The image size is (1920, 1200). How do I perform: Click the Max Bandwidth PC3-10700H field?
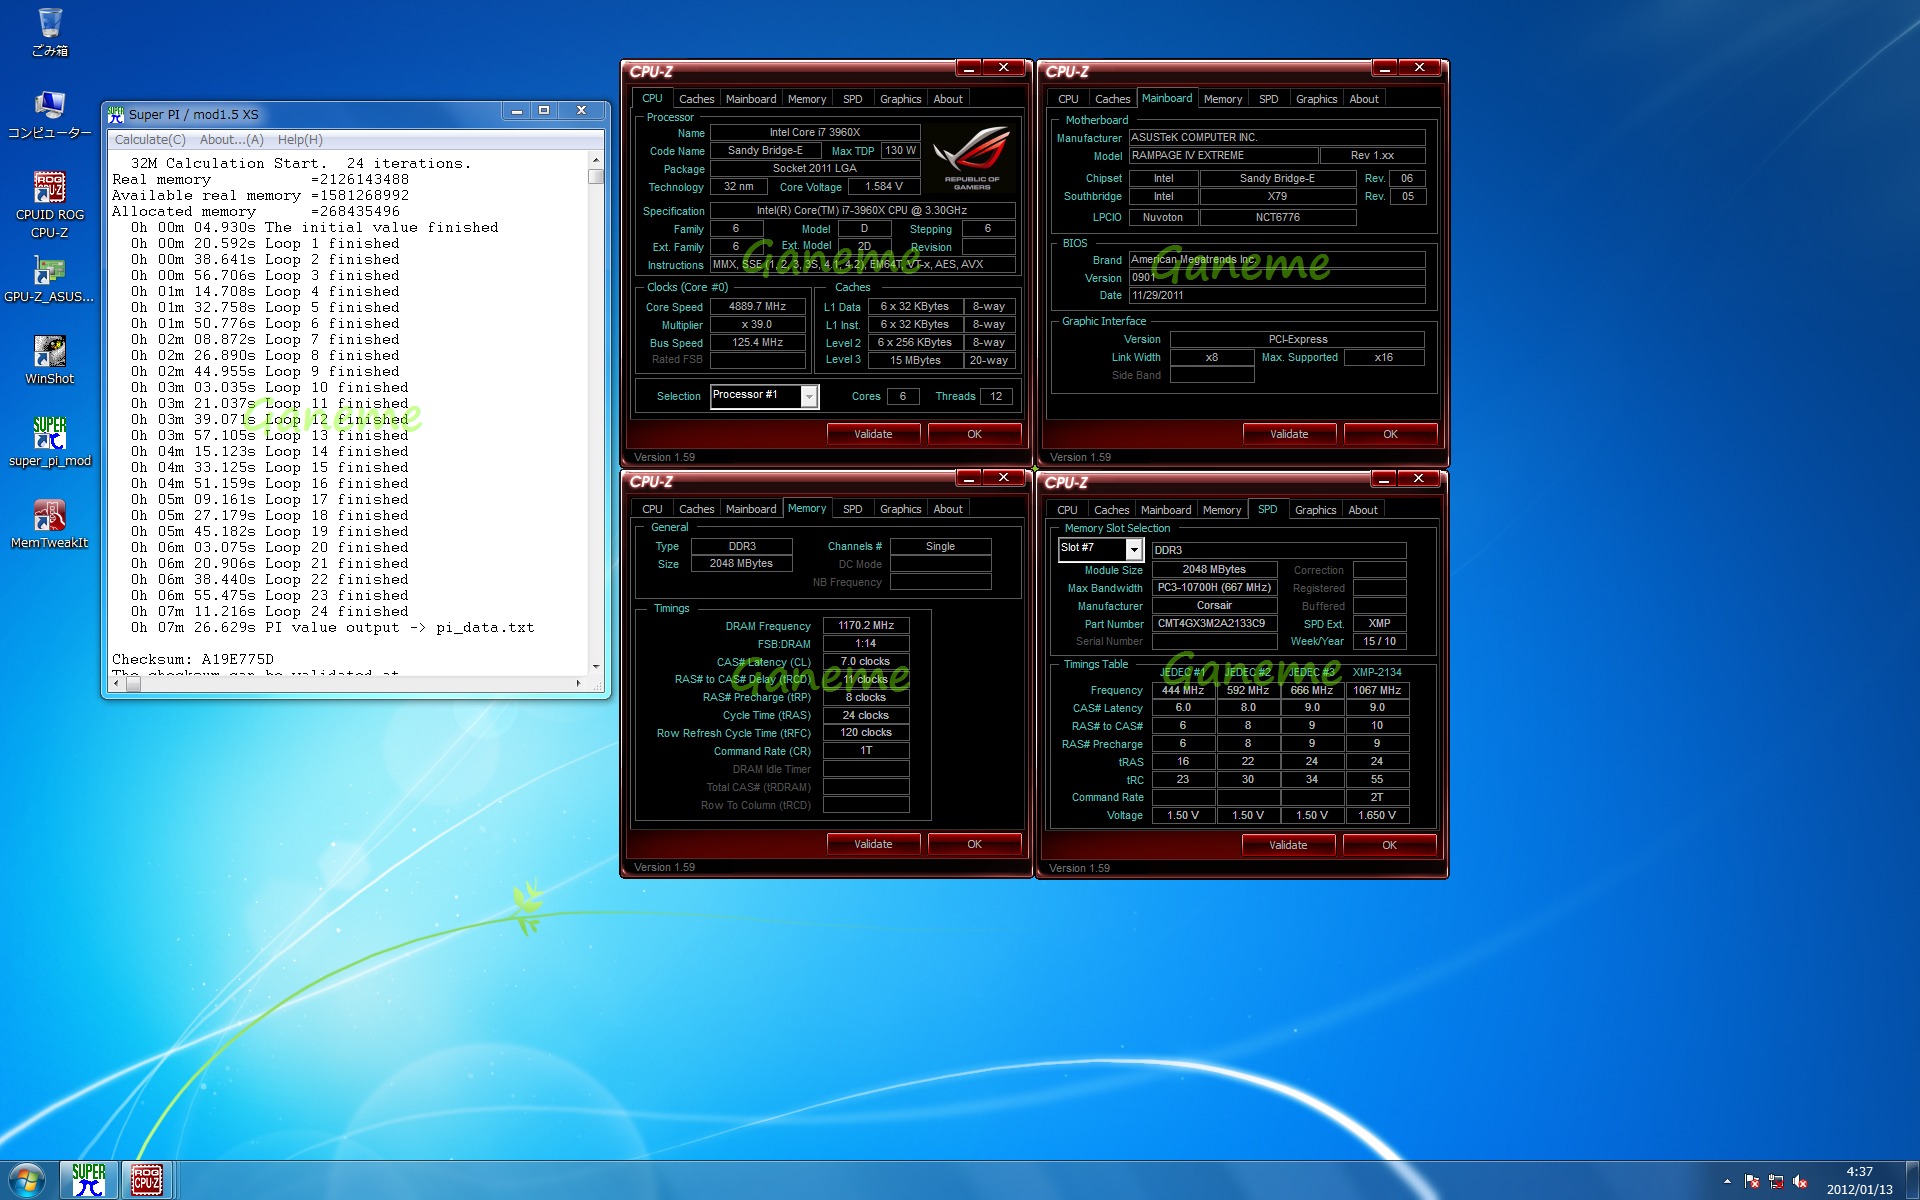(1214, 588)
